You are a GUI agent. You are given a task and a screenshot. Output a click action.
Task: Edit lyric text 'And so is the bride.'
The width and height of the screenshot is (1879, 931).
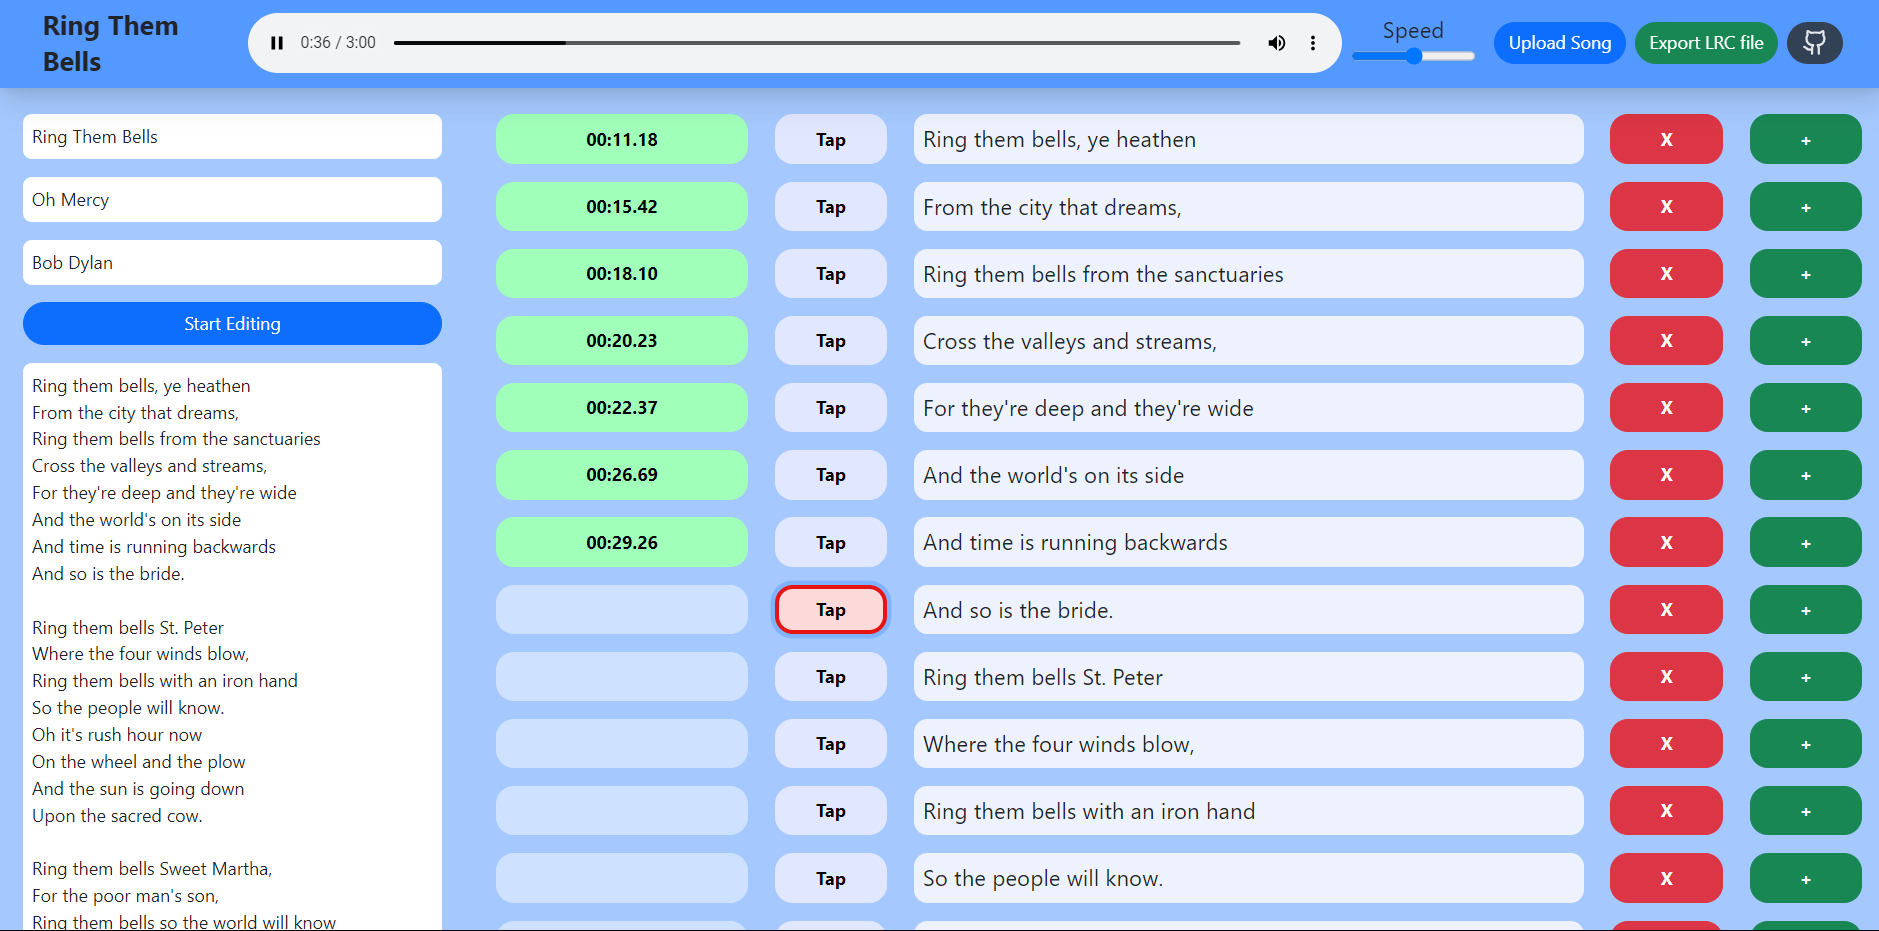click(1249, 610)
